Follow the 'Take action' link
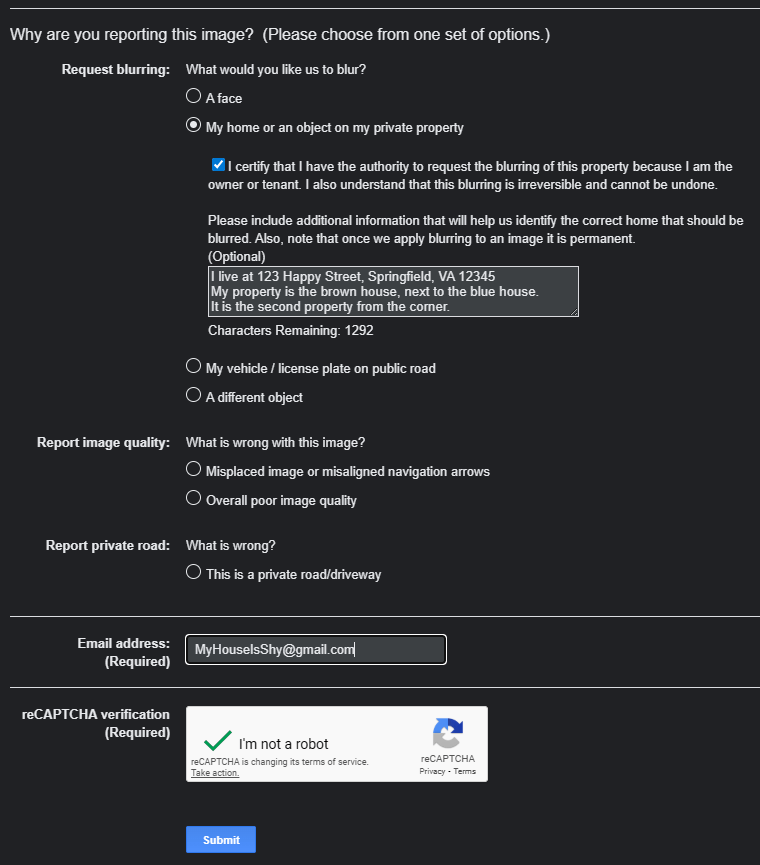Screen dimensions: 760x865 point(215,773)
